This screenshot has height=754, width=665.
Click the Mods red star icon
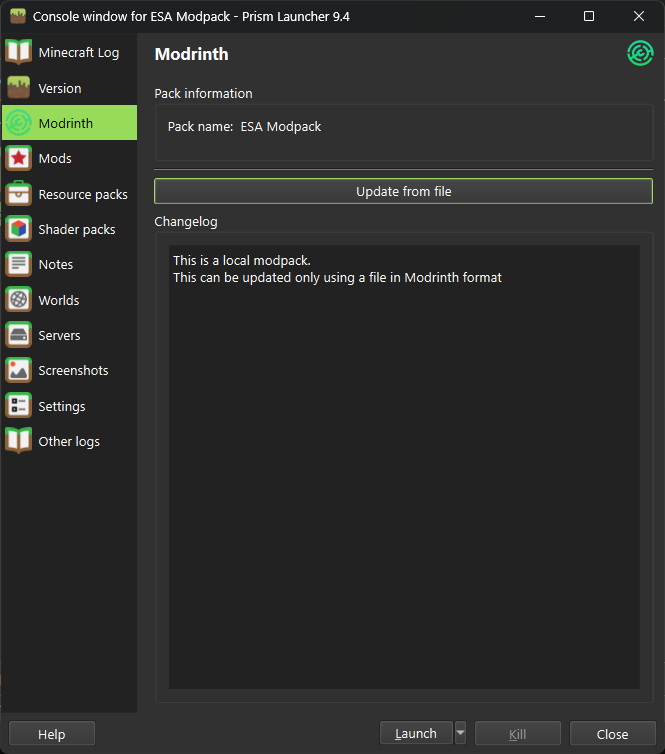point(19,158)
